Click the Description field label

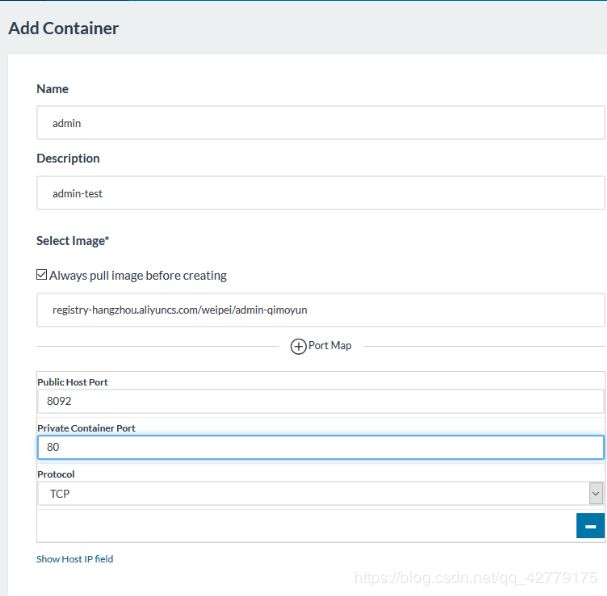[68, 158]
